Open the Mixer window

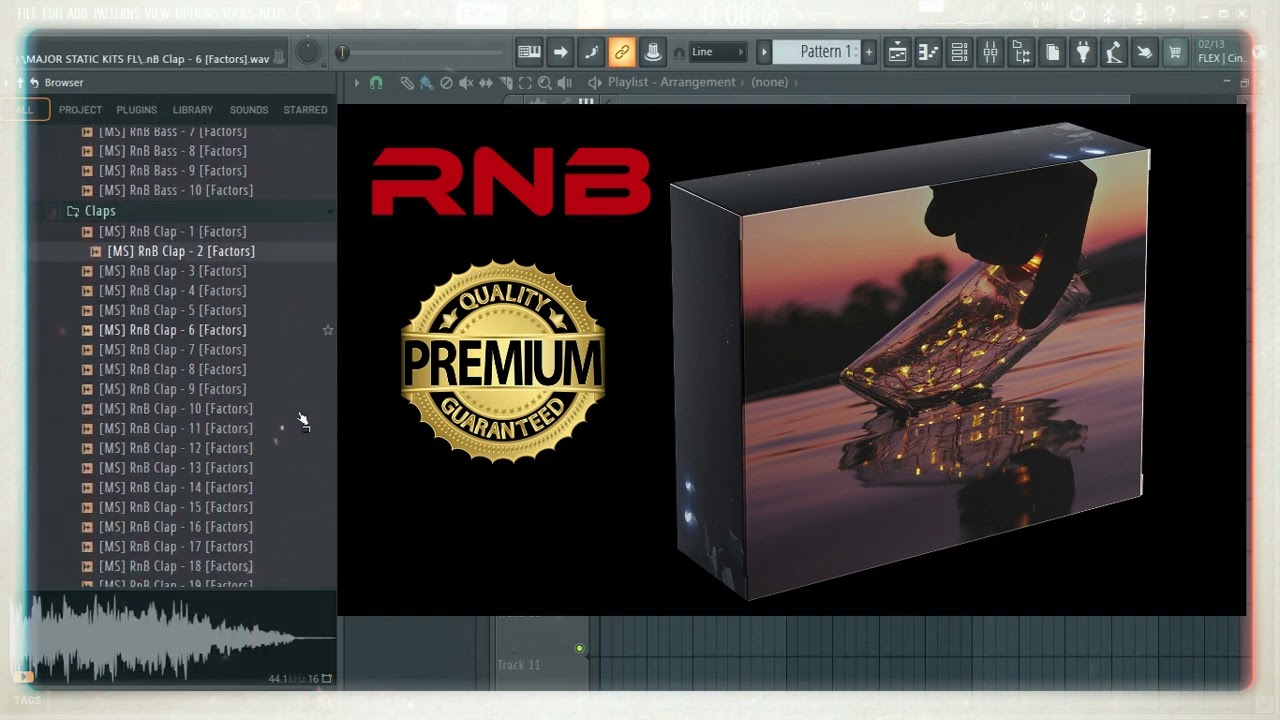coord(990,52)
